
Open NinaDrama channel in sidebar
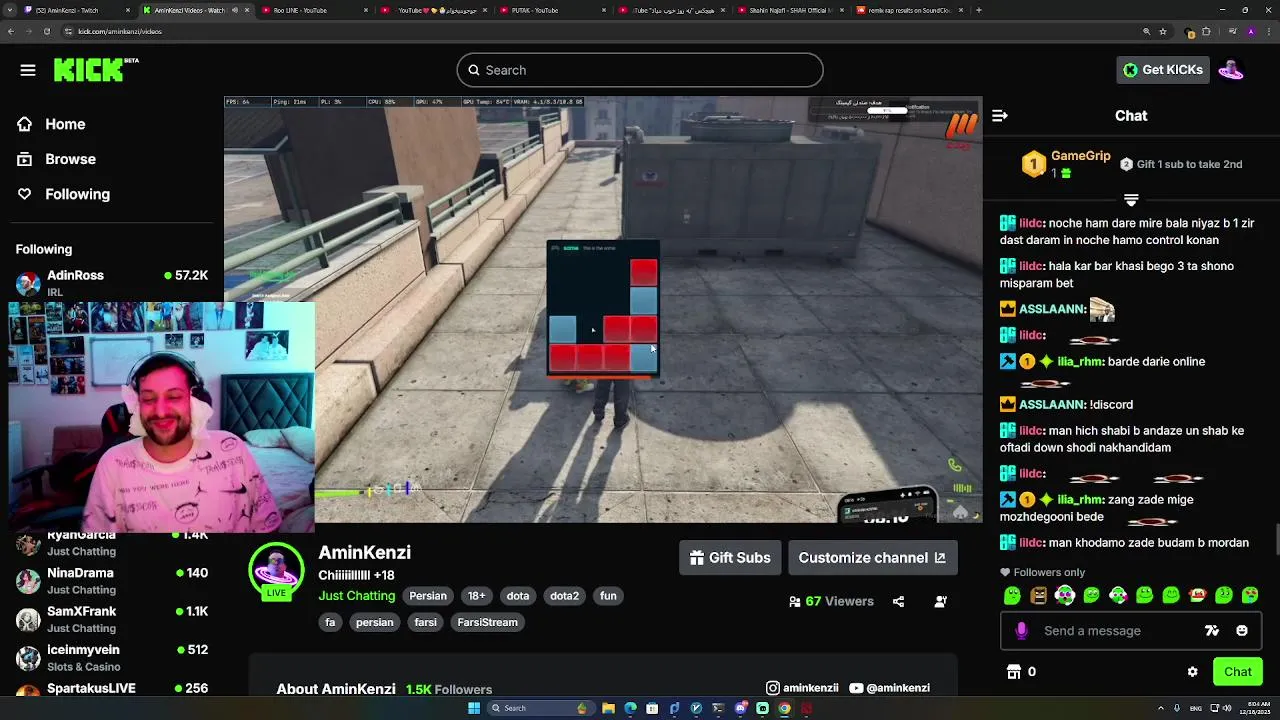tap(112, 581)
